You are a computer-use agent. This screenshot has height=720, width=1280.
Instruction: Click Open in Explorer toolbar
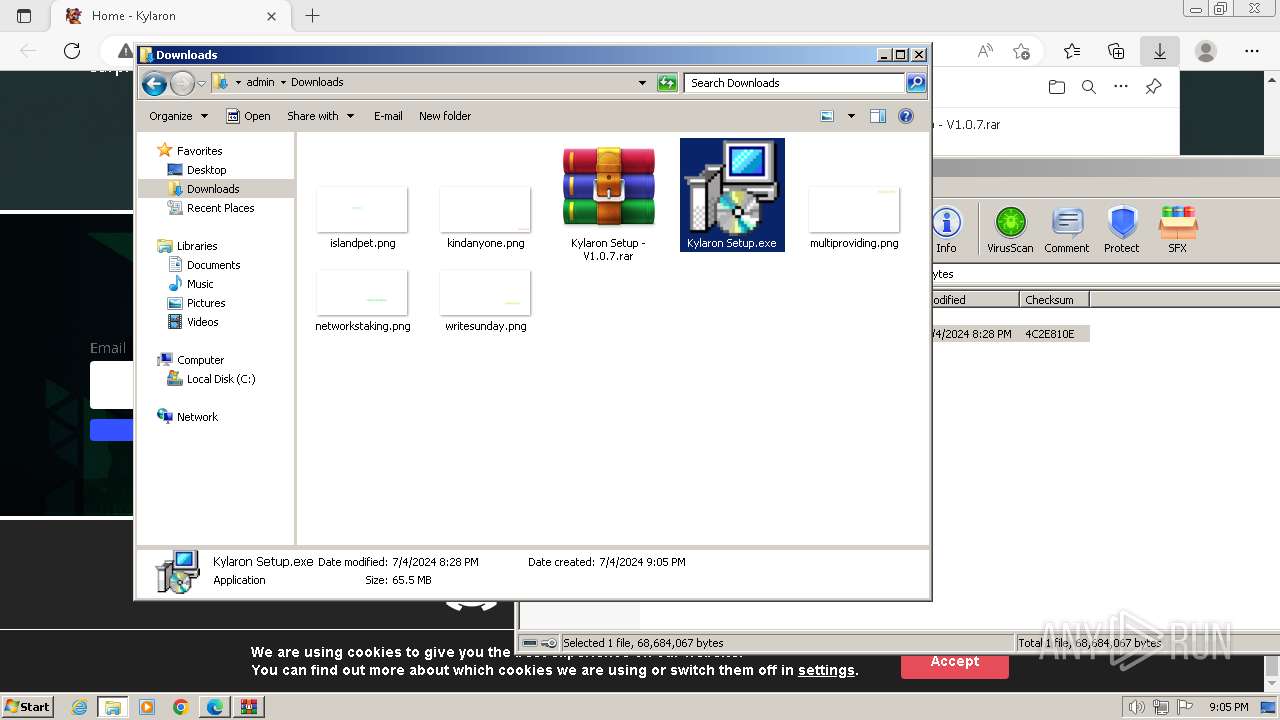point(248,116)
